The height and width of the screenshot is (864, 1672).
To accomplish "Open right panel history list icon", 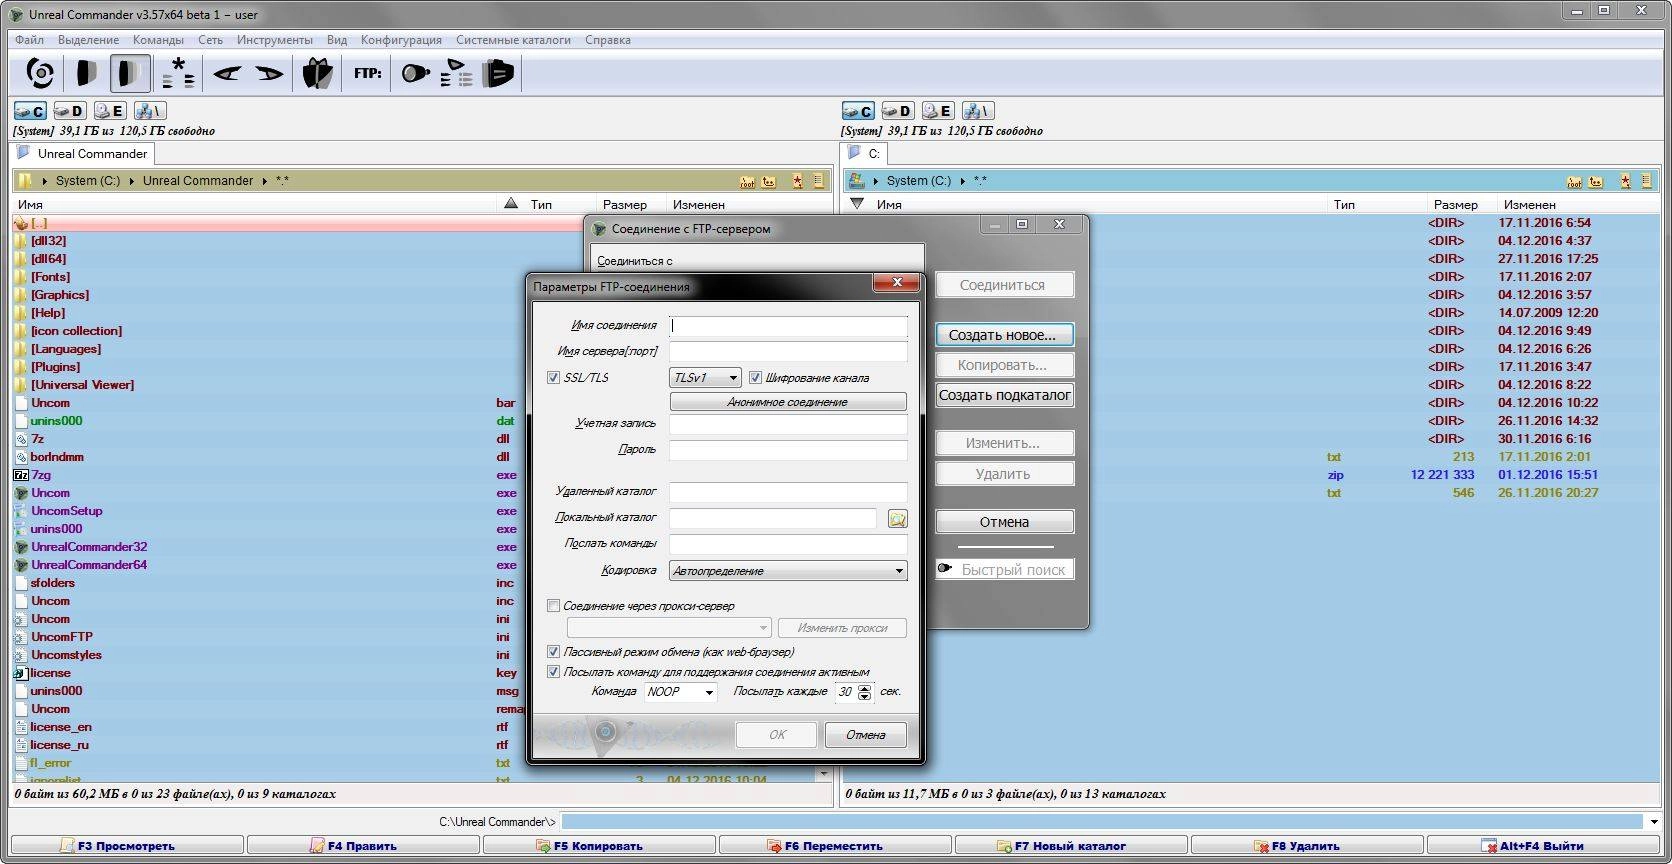I will pos(1646,181).
